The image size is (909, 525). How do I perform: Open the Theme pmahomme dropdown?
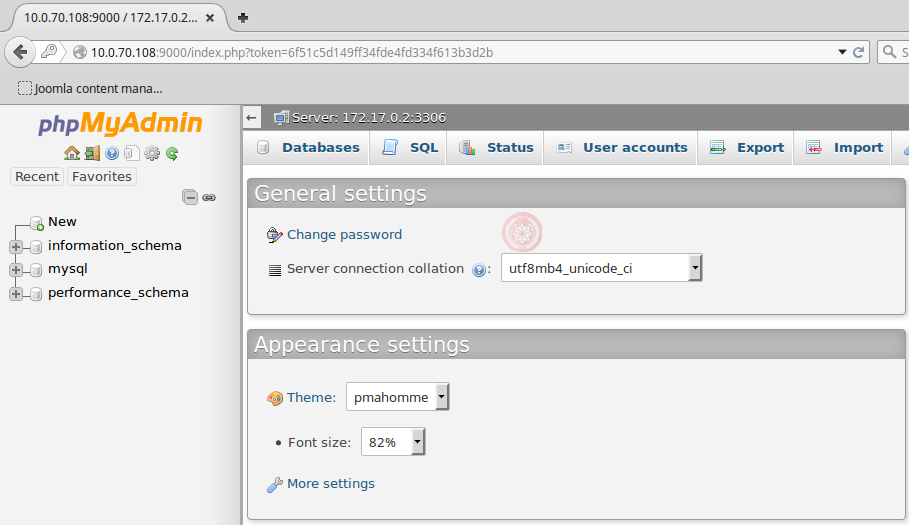click(x=397, y=398)
